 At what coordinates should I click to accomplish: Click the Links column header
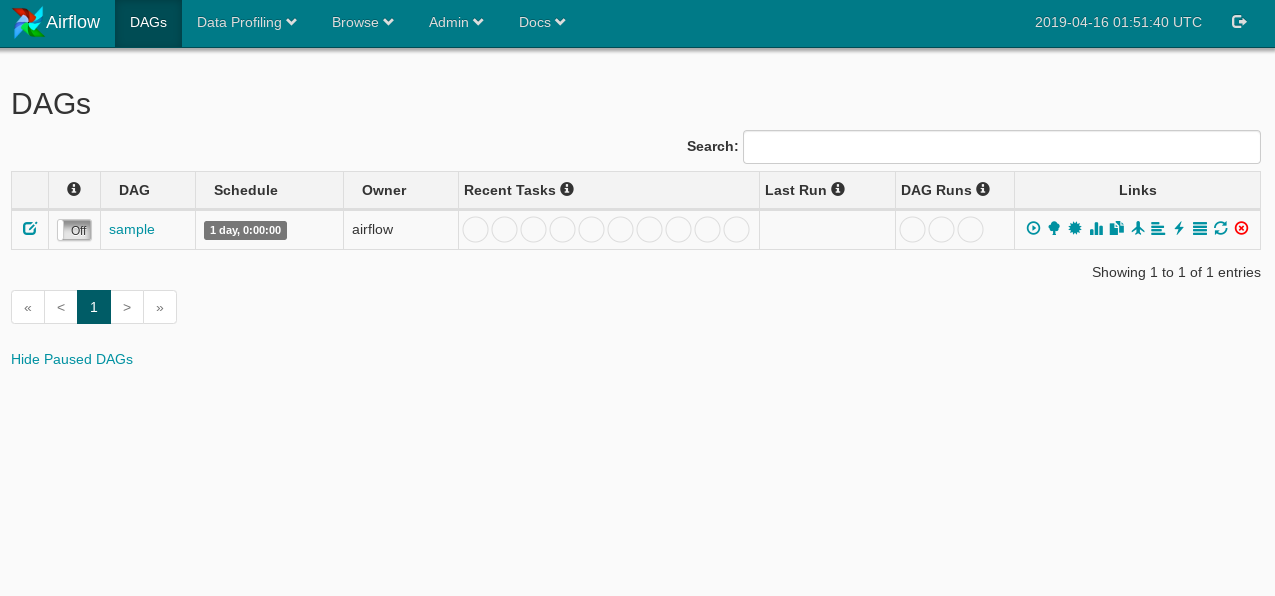[1138, 190]
